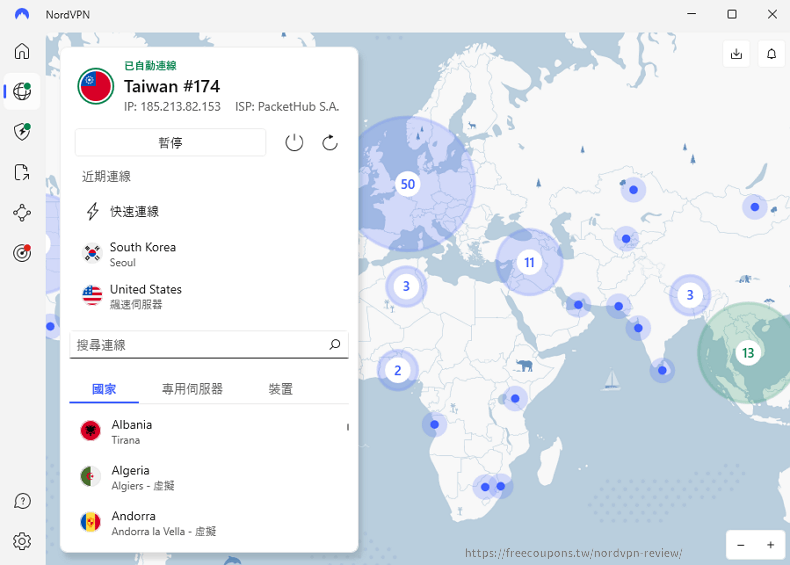This screenshot has height=565, width=790.
Task: Click the Europe cluster labeled 50
Action: [408, 184]
